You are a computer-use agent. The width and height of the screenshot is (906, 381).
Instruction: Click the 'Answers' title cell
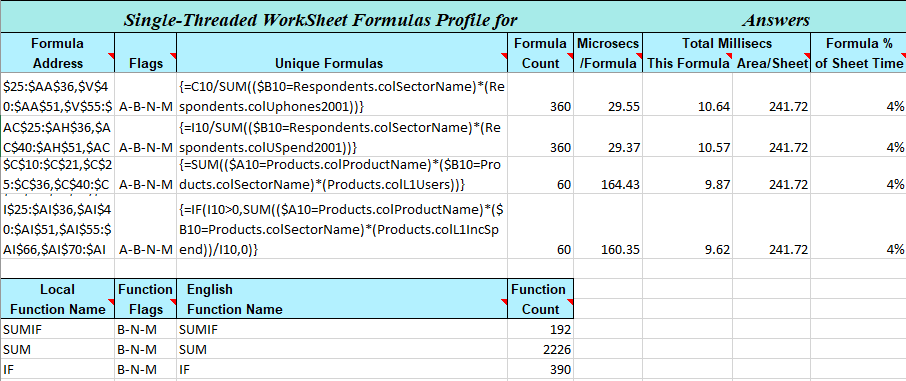pyautogui.click(x=775, y=20)
